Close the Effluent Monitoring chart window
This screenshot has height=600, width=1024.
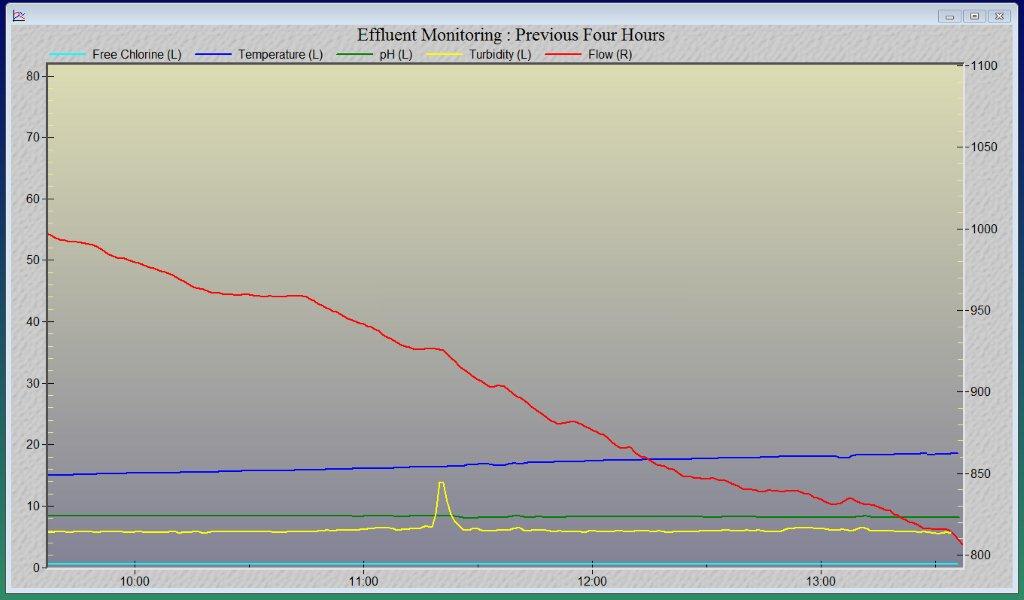pos(999,16)
